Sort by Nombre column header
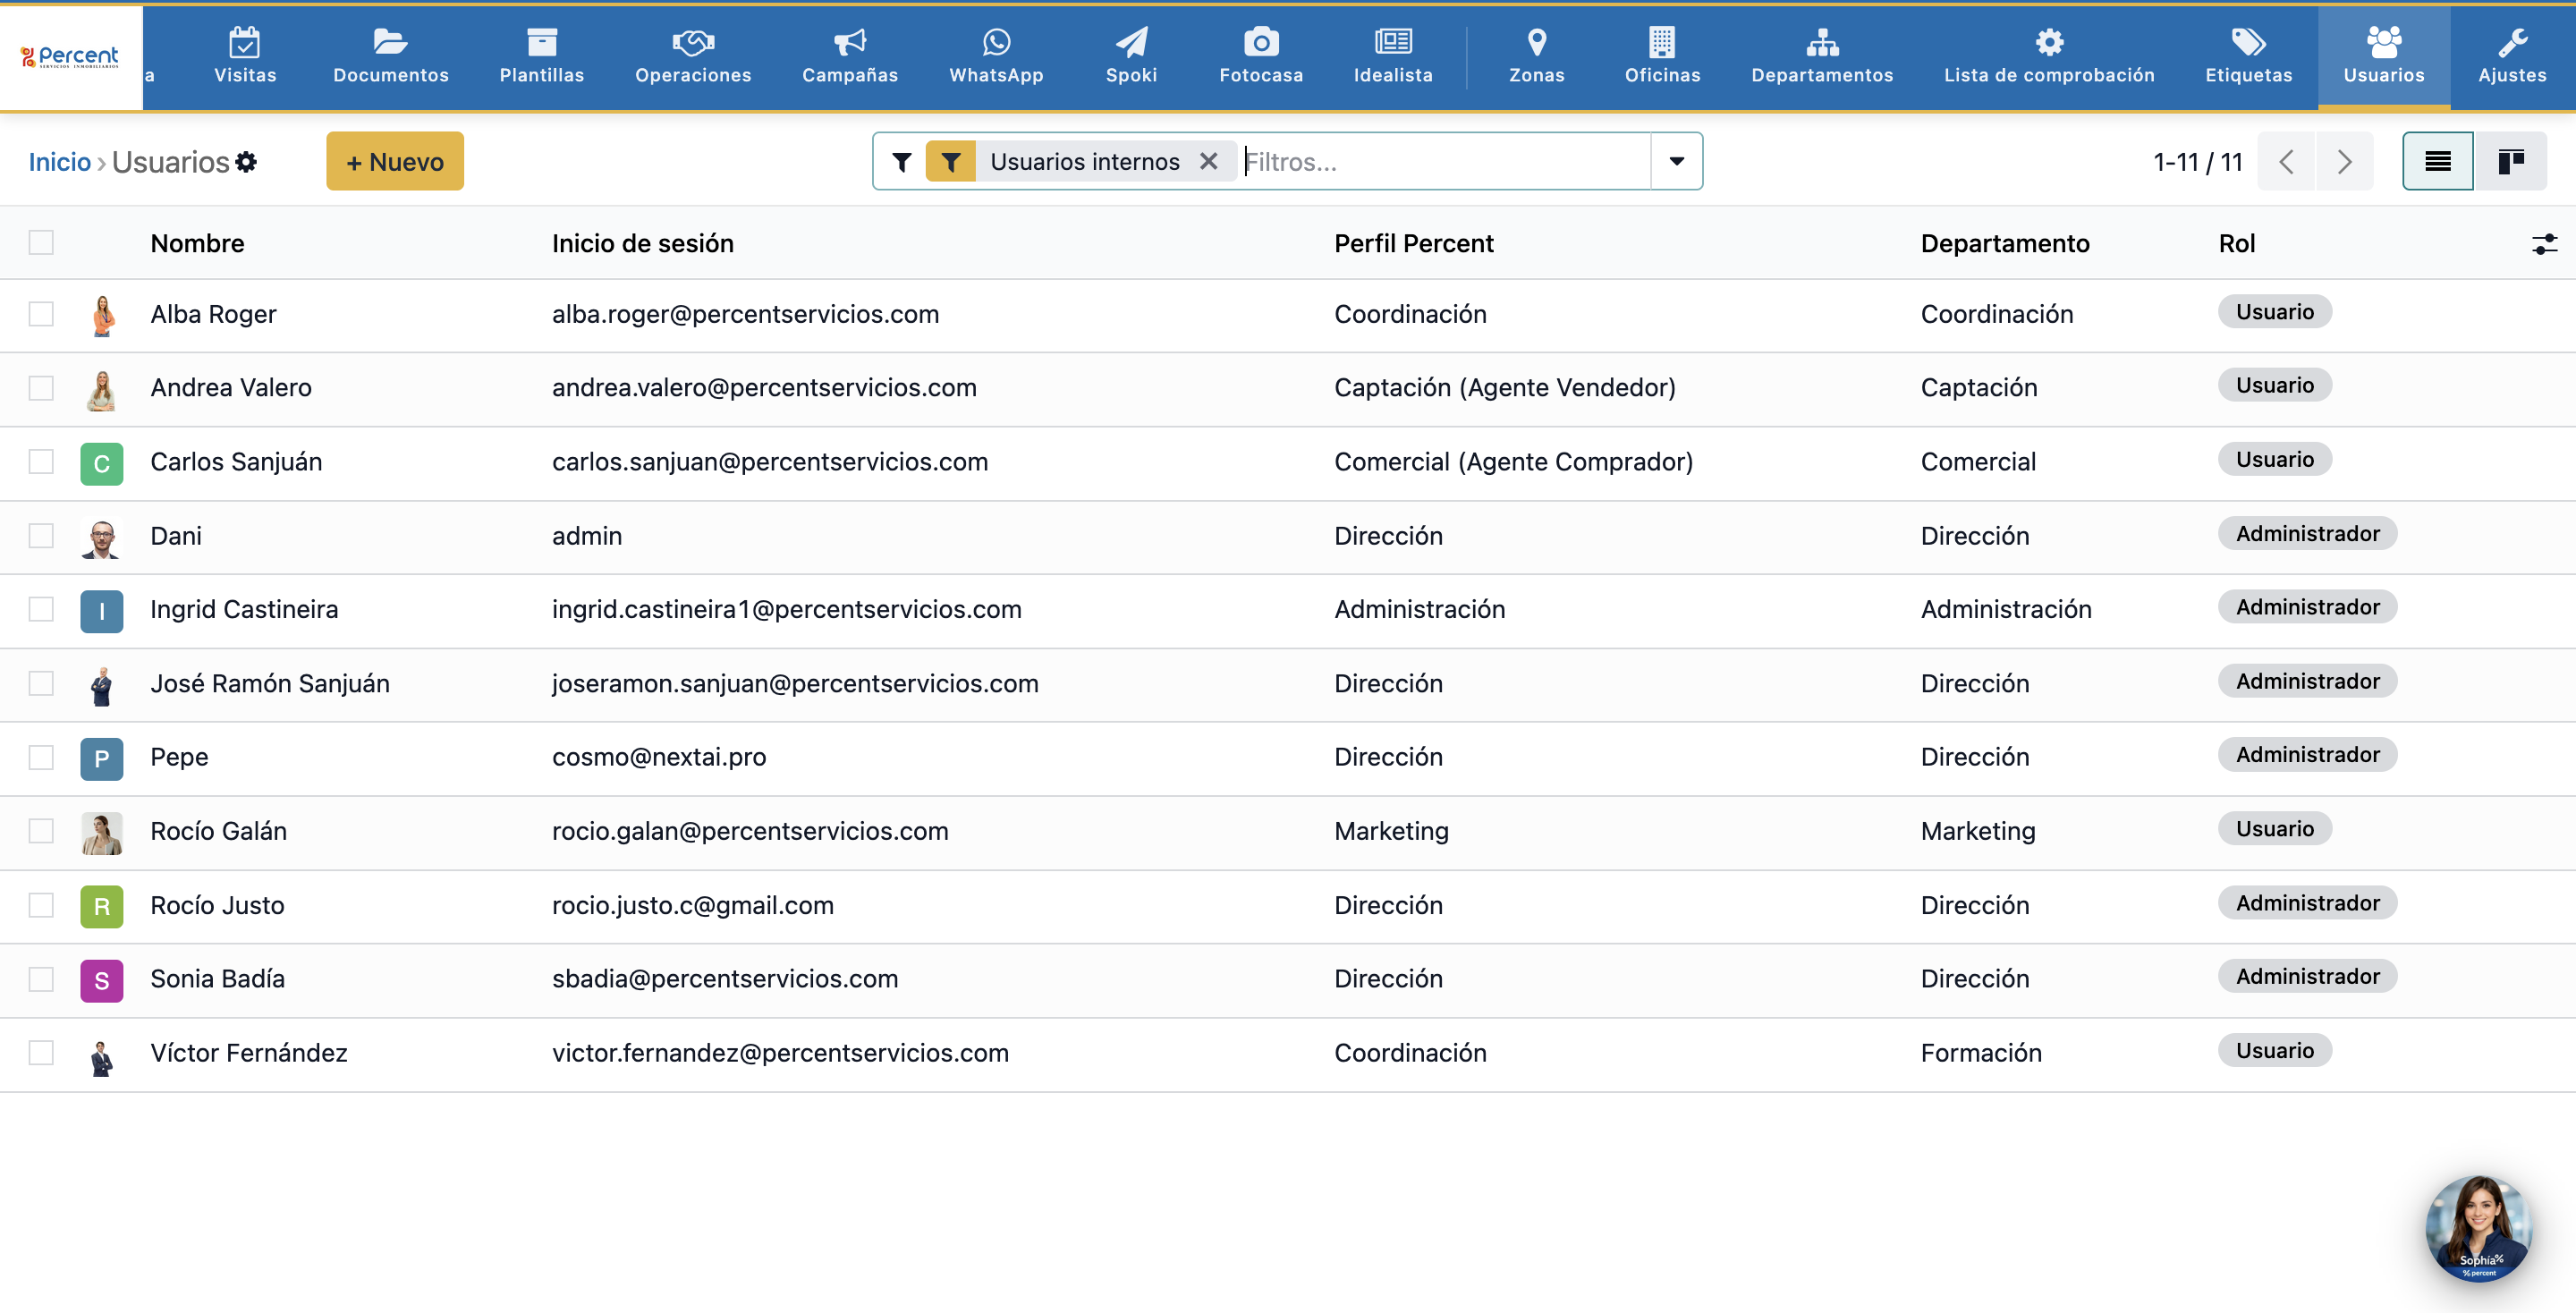 197,244
